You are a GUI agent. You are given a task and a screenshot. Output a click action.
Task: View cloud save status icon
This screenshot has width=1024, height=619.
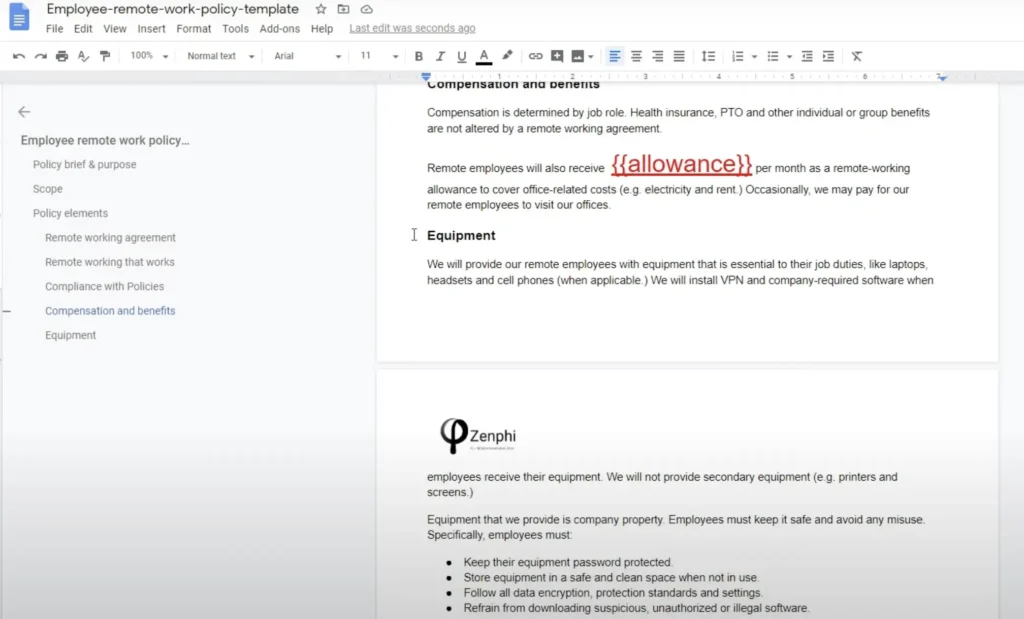tap(367, 9)
